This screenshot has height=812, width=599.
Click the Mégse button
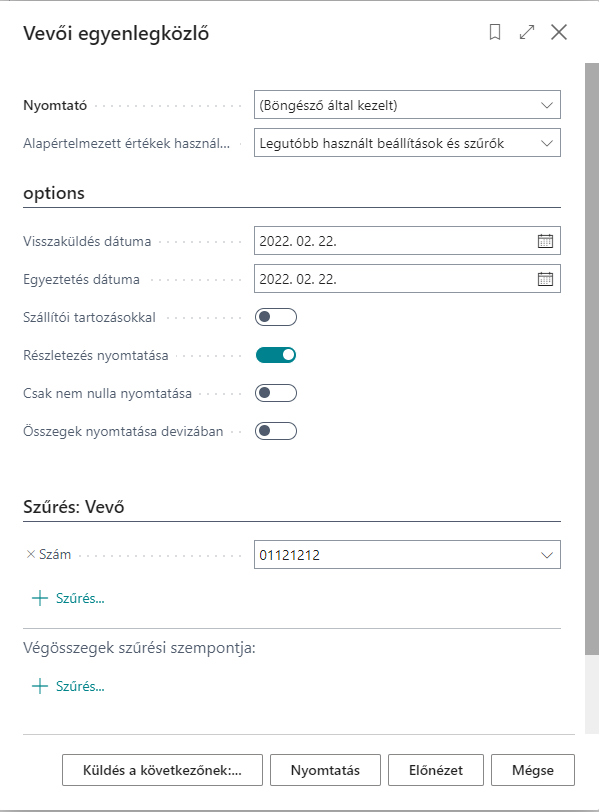tap(533, 770)
